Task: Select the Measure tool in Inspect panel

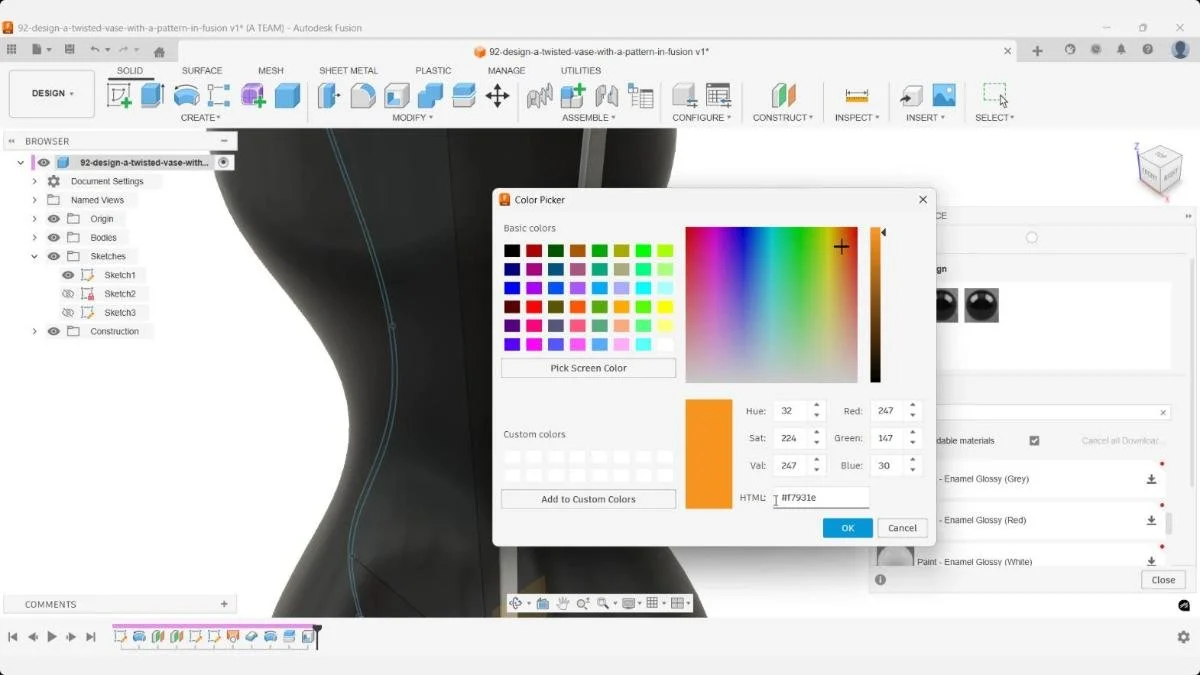Action: click(857, 95)
